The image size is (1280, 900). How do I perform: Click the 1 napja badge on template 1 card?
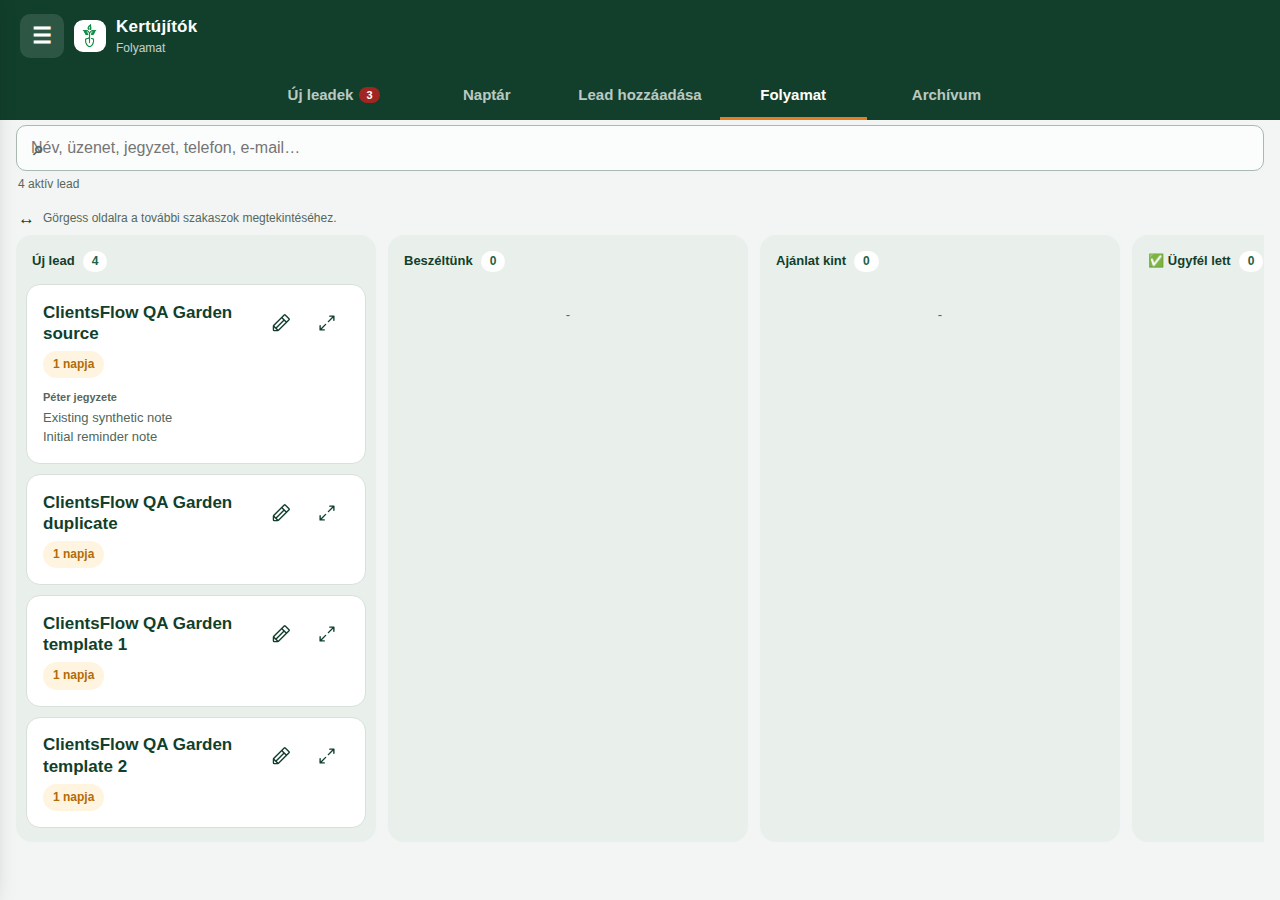pos(73,675)
